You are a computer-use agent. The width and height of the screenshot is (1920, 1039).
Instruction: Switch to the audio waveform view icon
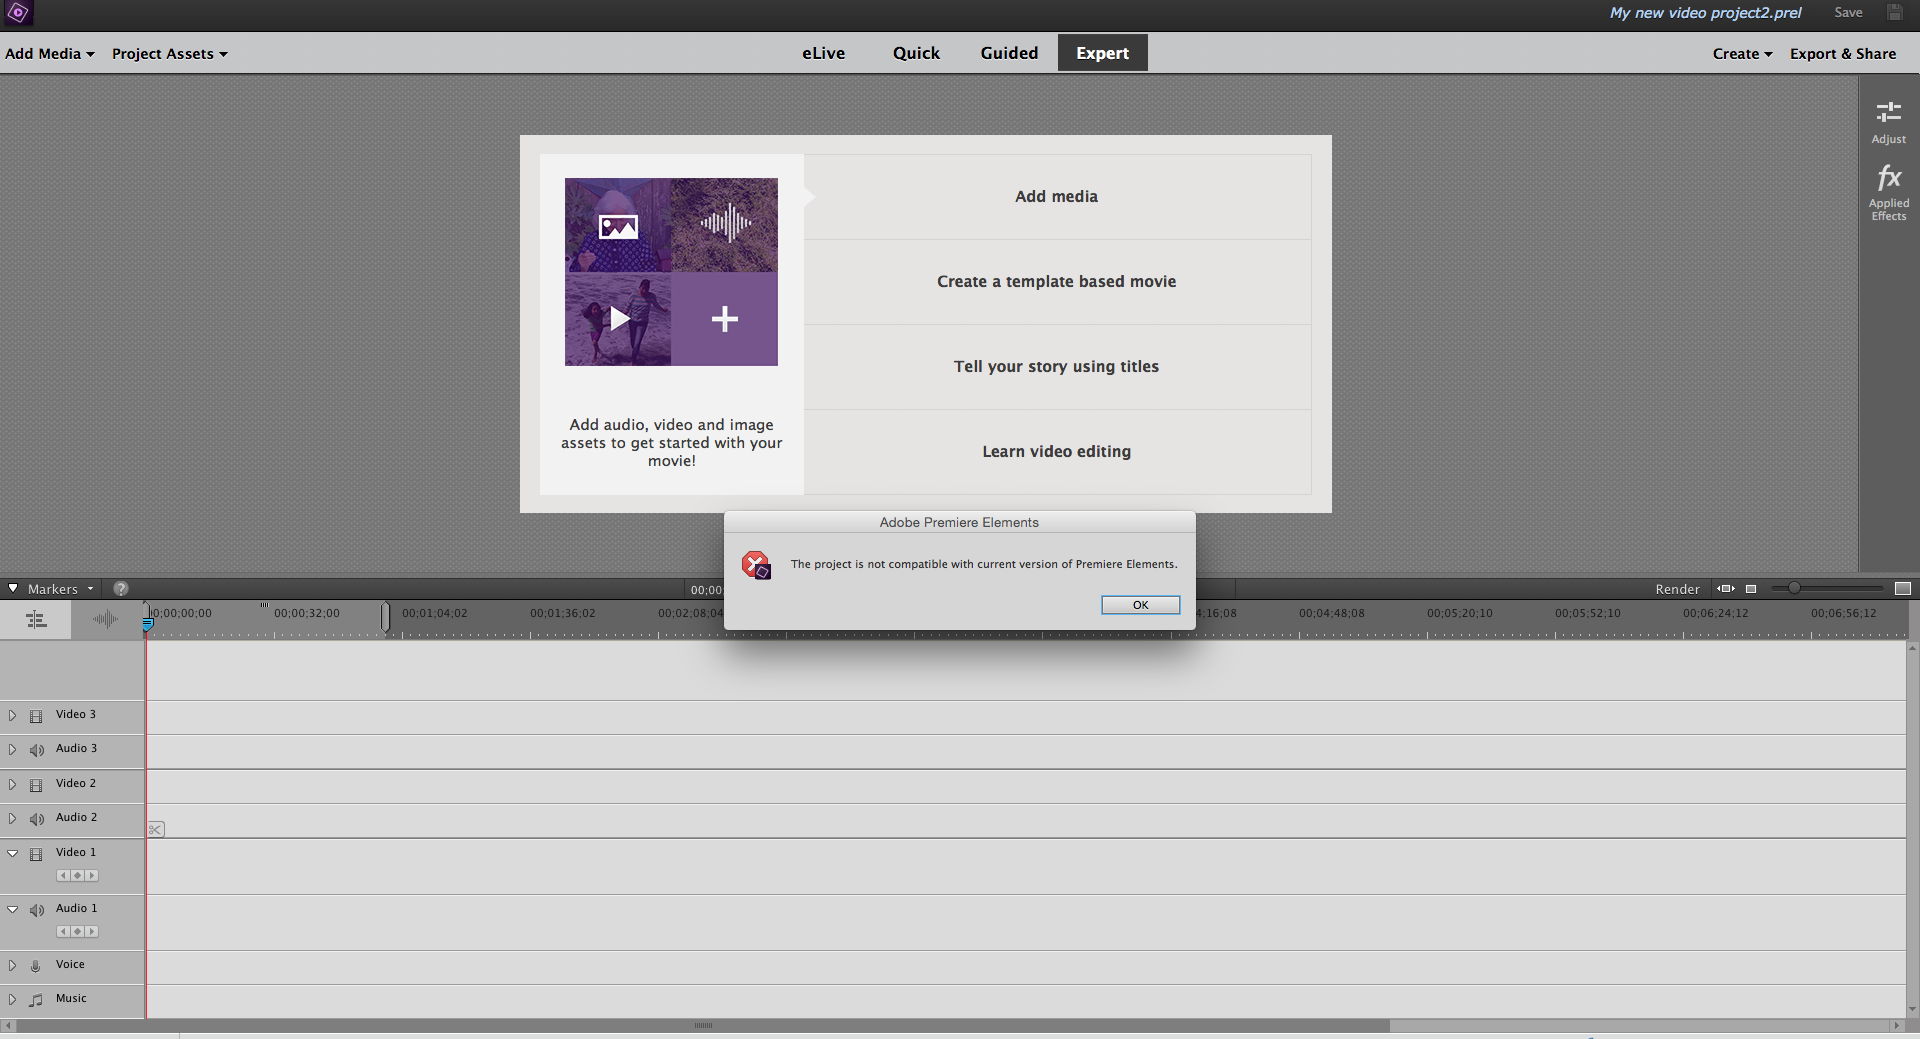[105, 620]
